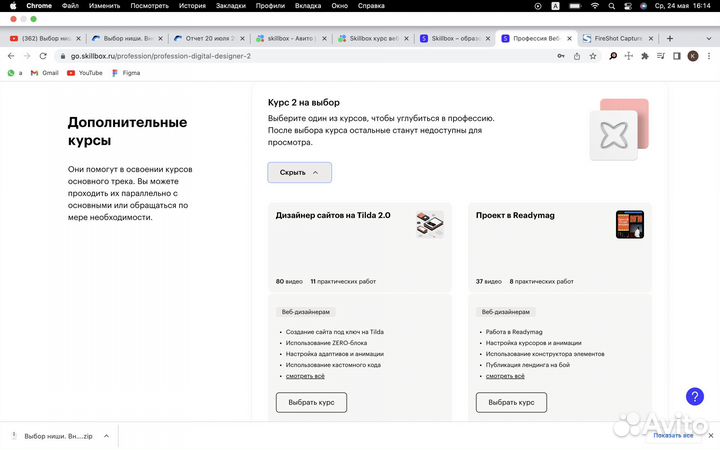The width and height of the screenshot is (720, 450).
Task: Open the Справка menu
Action: click(371, 6)
